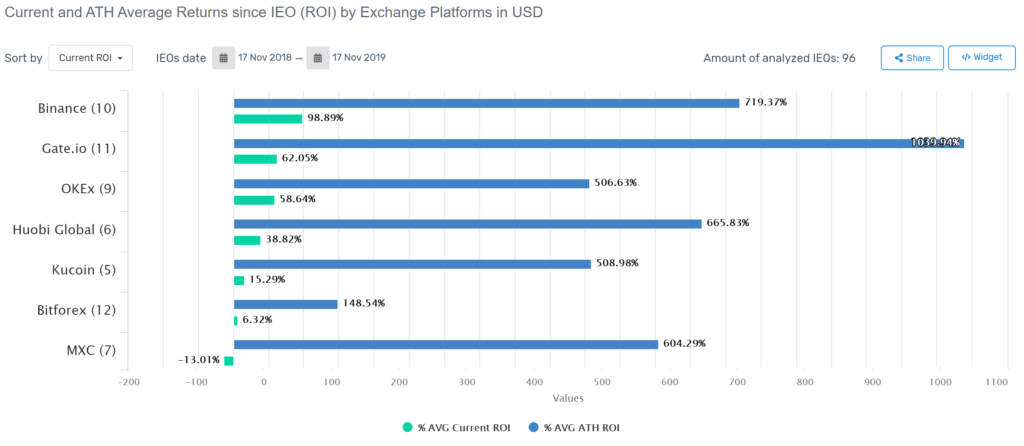Click the 17 Nov 2018 start date
This screenshot has width=1024, height=446.
263,57
